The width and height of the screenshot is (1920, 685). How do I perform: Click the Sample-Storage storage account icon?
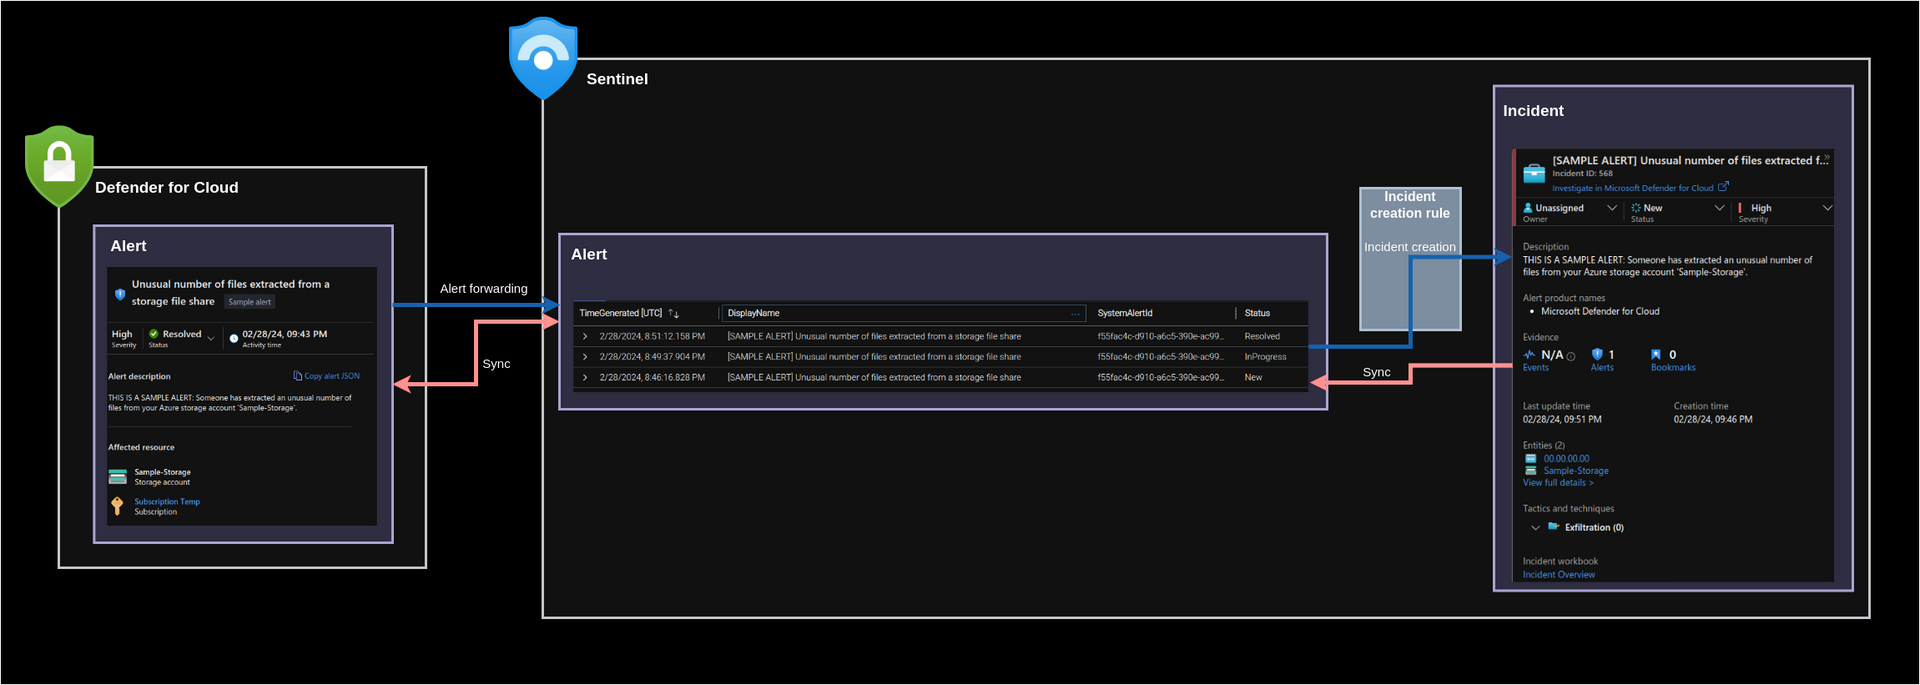click(118, 477)
